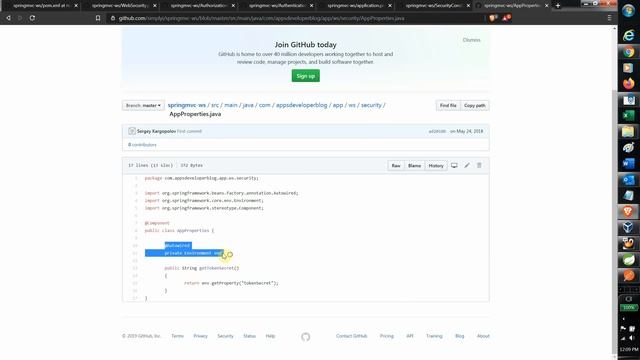The width and height of the screenshot is (640, 360).
Task: Open the file History
Action: (436, 166)
